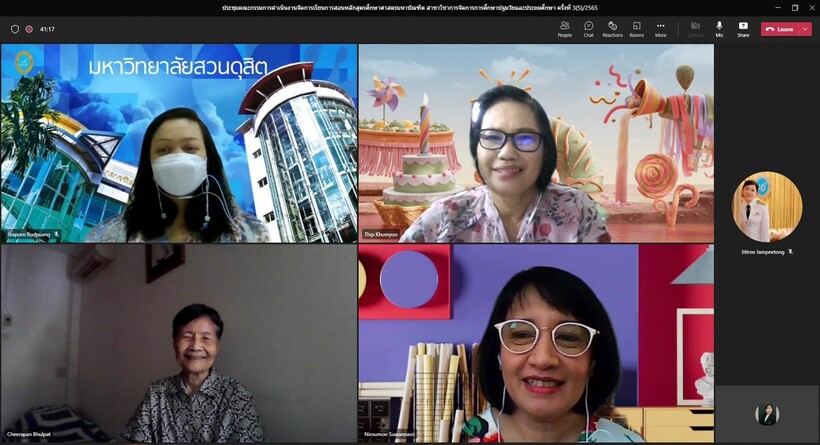Click the Niroumon Suwannasri name label
Viewport: 820px width, 445px height.
[390, 435]
